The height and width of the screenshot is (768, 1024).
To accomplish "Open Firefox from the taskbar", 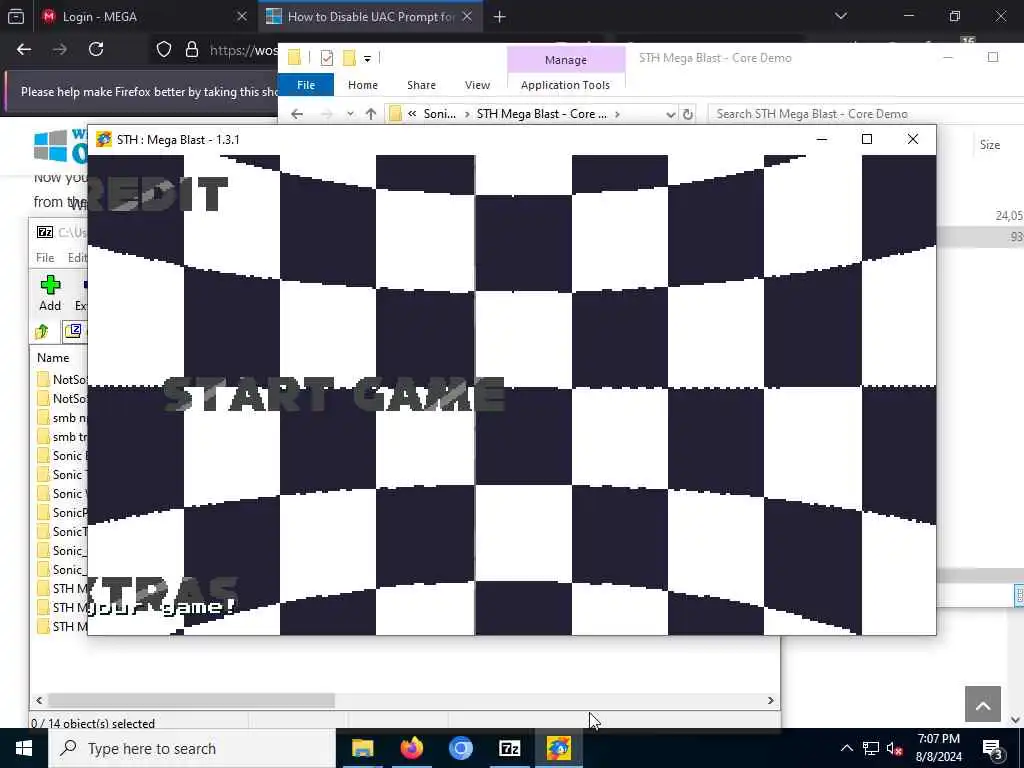I will point(411,748).
